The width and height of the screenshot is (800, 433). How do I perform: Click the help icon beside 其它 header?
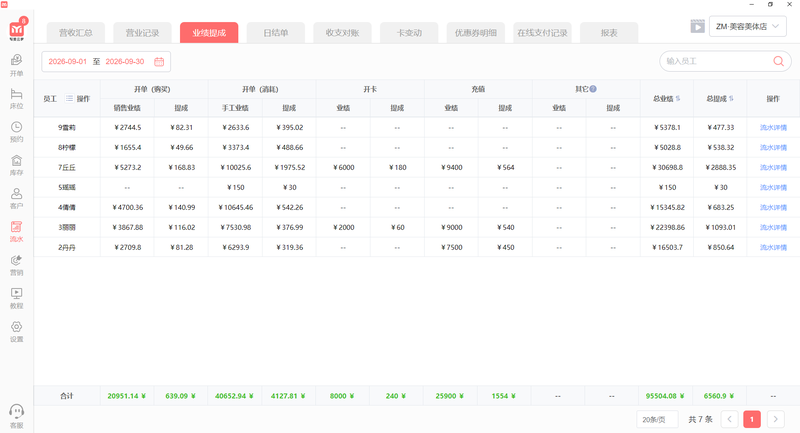[593, 89]
